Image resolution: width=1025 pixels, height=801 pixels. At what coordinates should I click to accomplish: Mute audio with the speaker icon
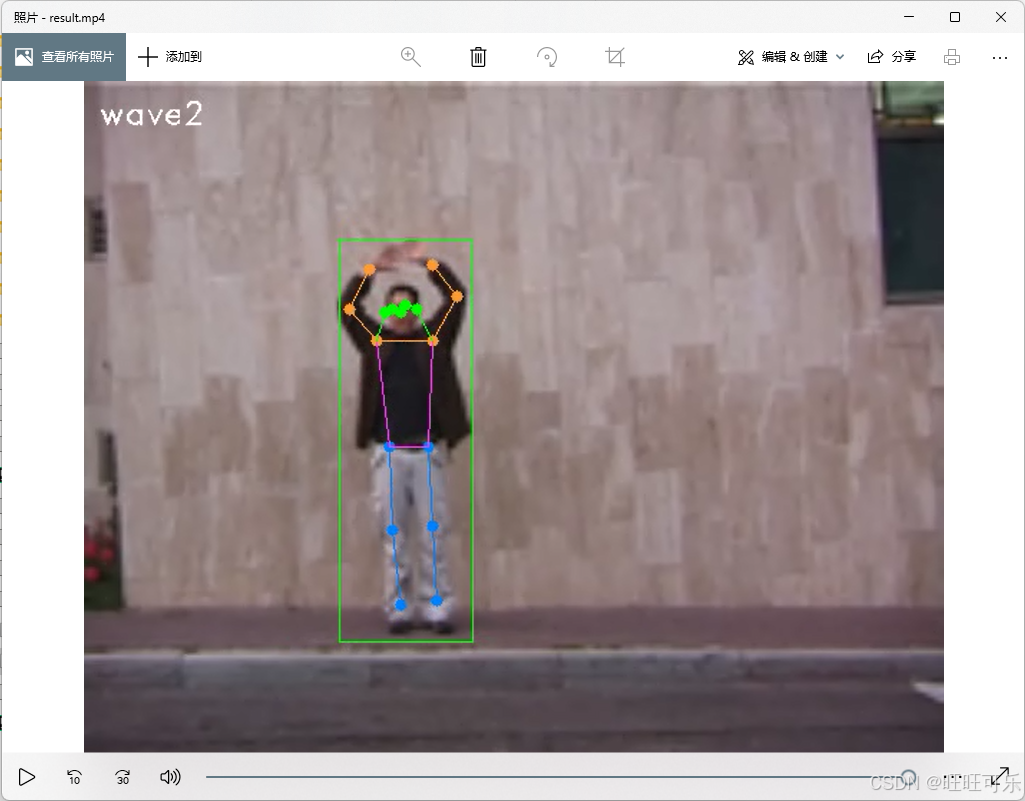[170, 777]
